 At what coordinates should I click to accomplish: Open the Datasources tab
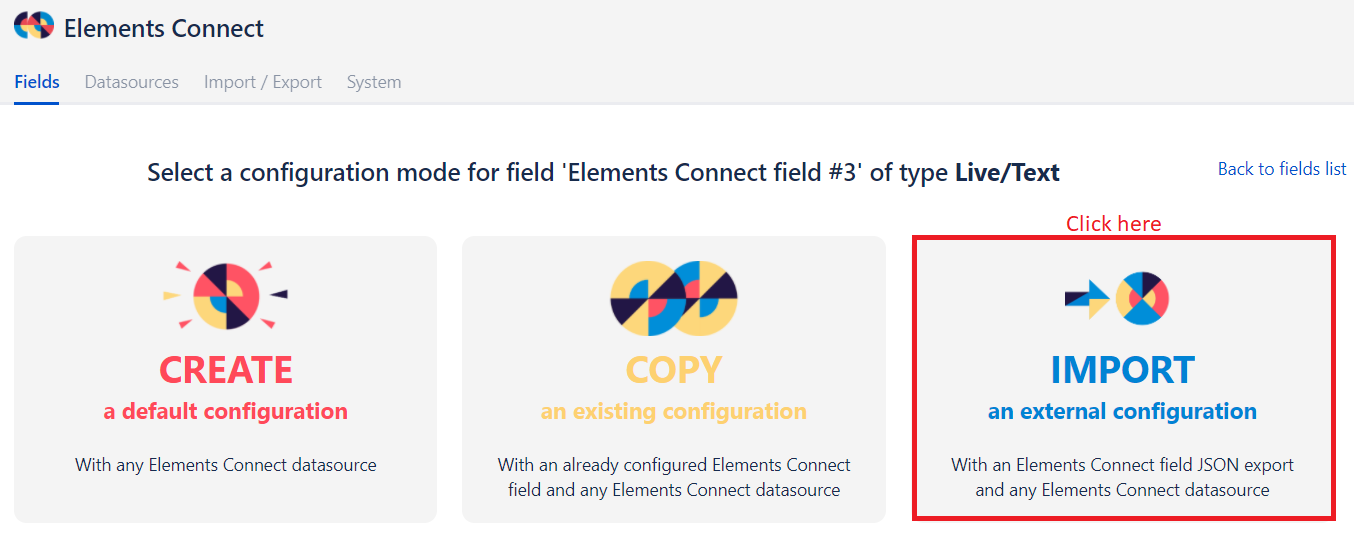[x=131, y=82]
